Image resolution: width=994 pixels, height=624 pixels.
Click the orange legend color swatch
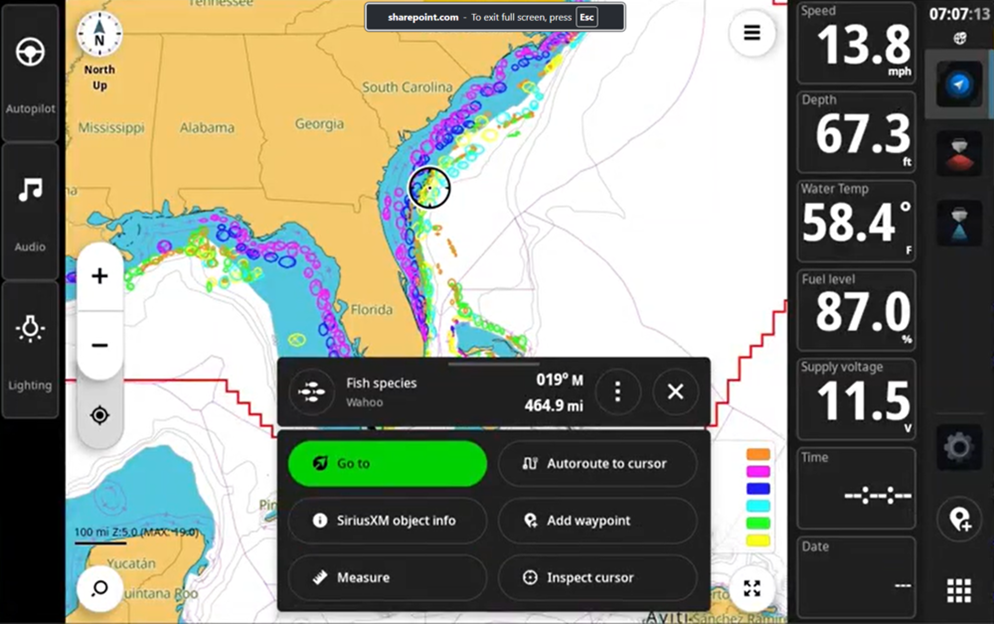[x=758, y=455]
